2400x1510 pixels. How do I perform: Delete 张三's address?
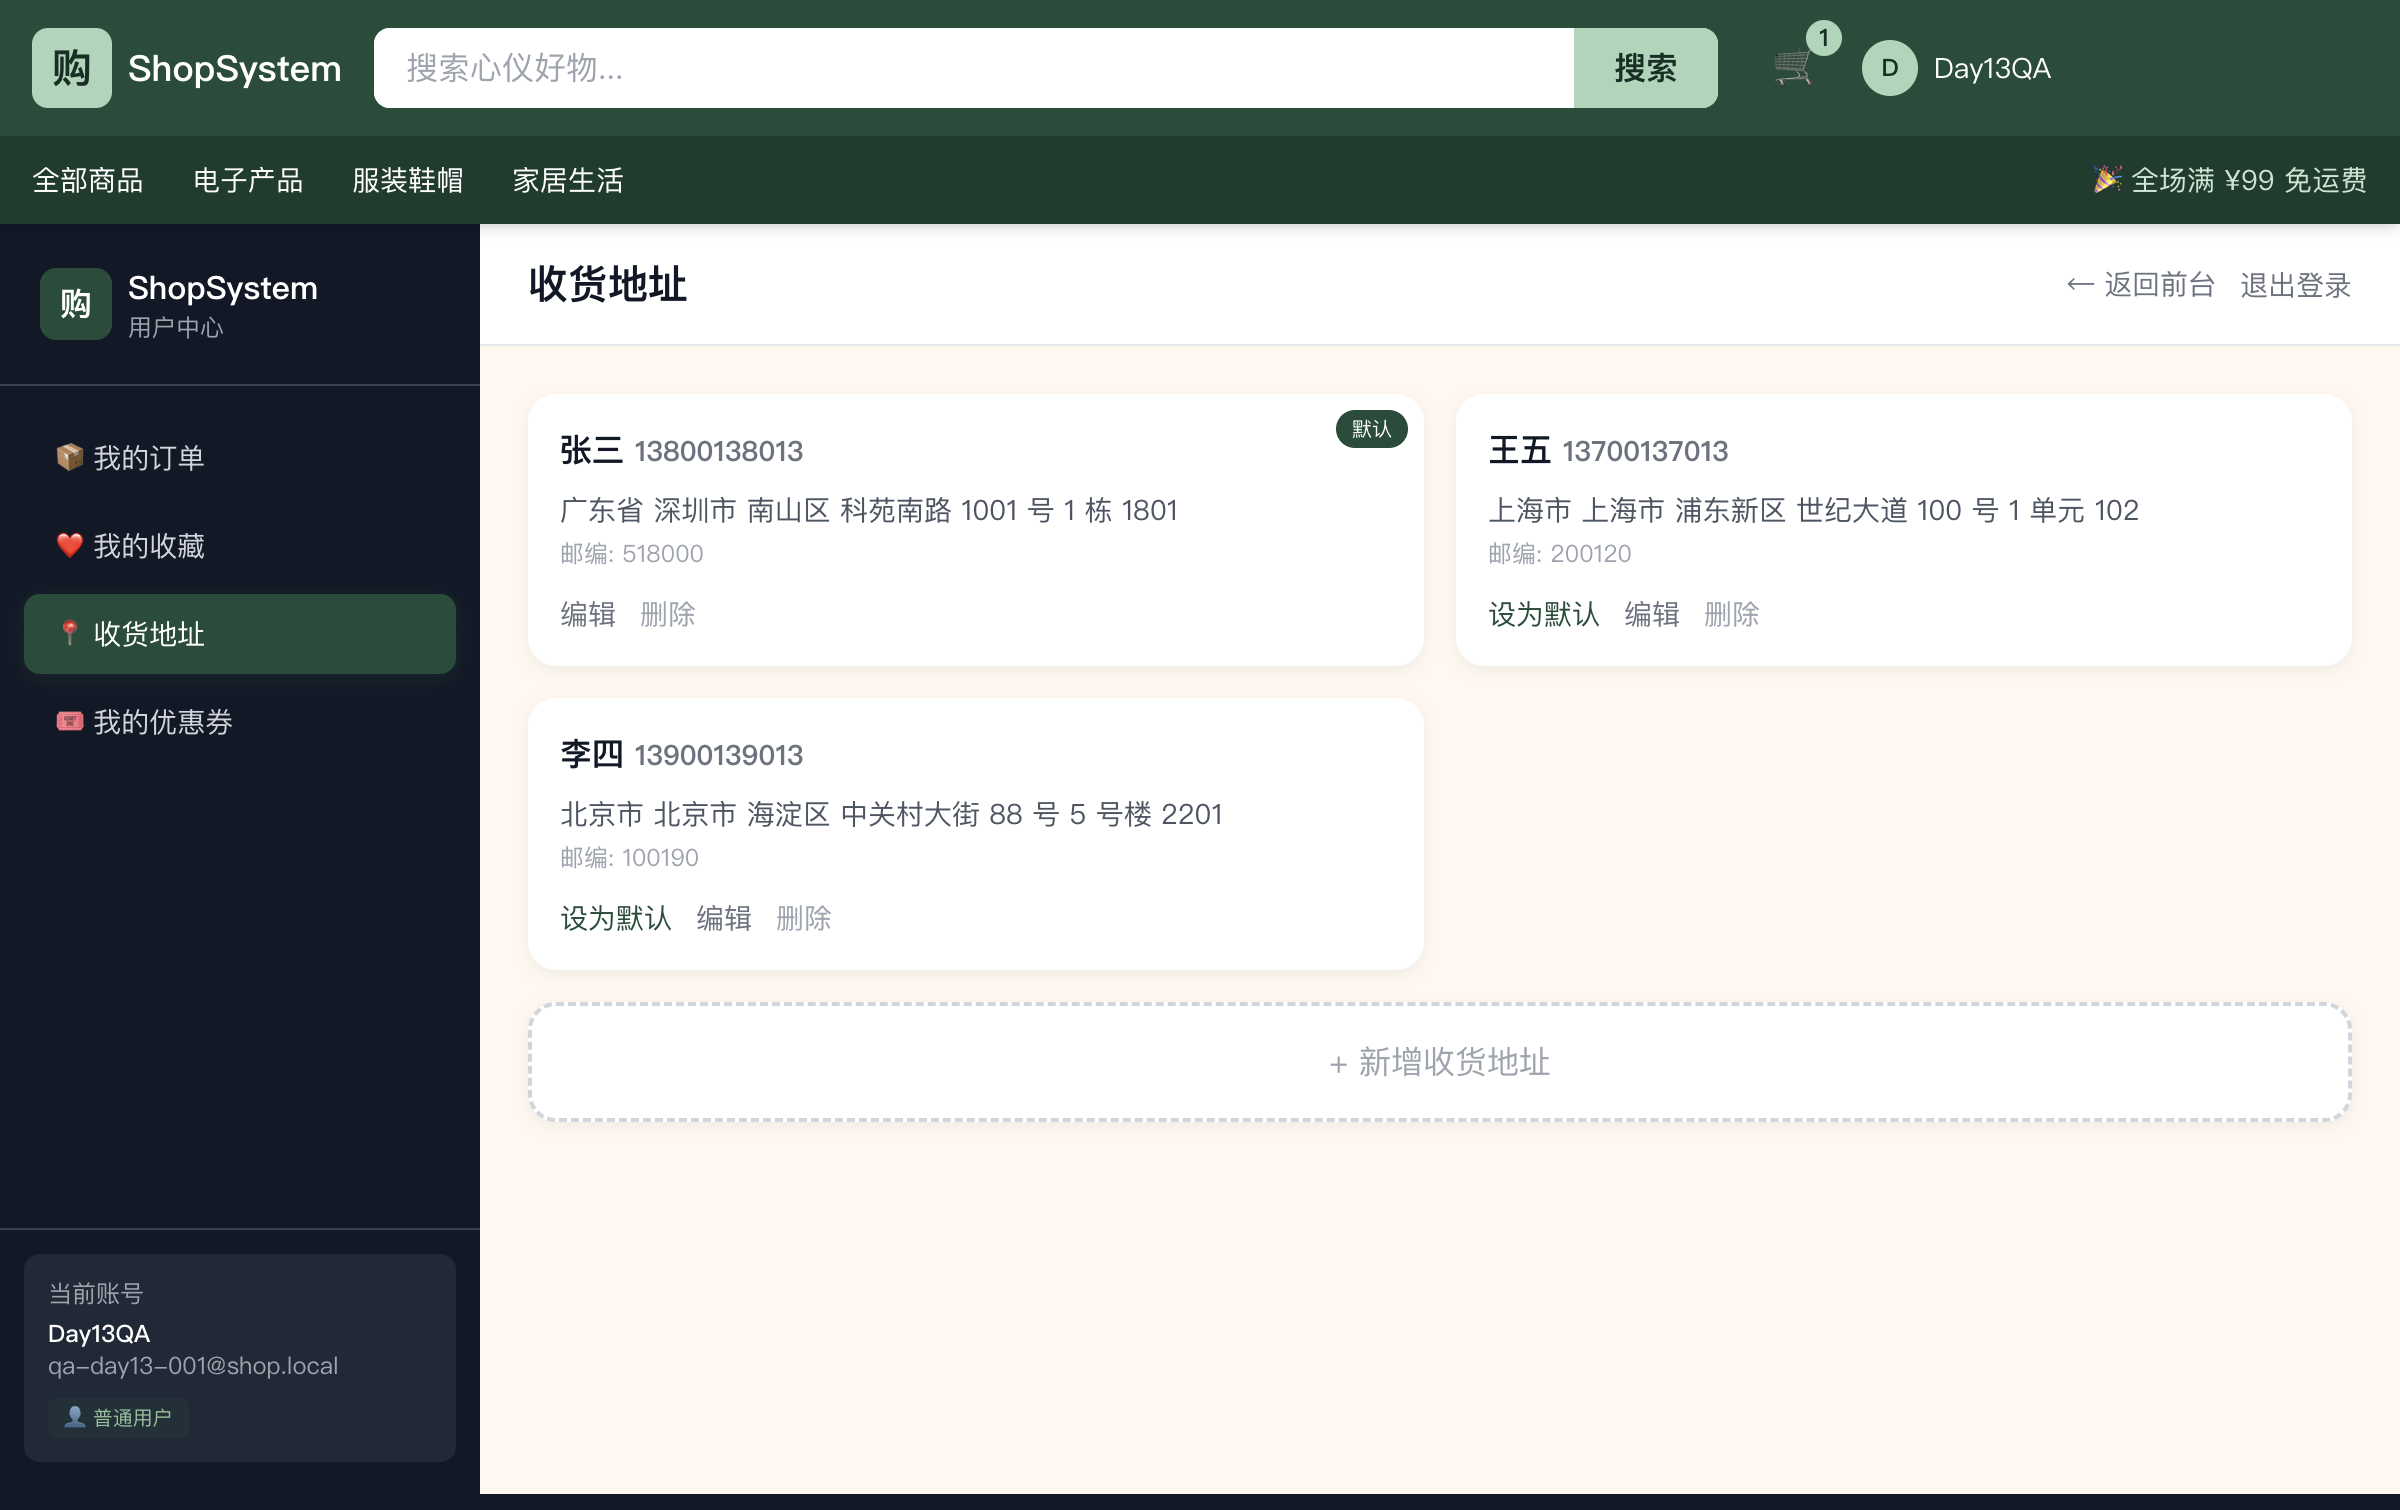[x=668, y=614]
